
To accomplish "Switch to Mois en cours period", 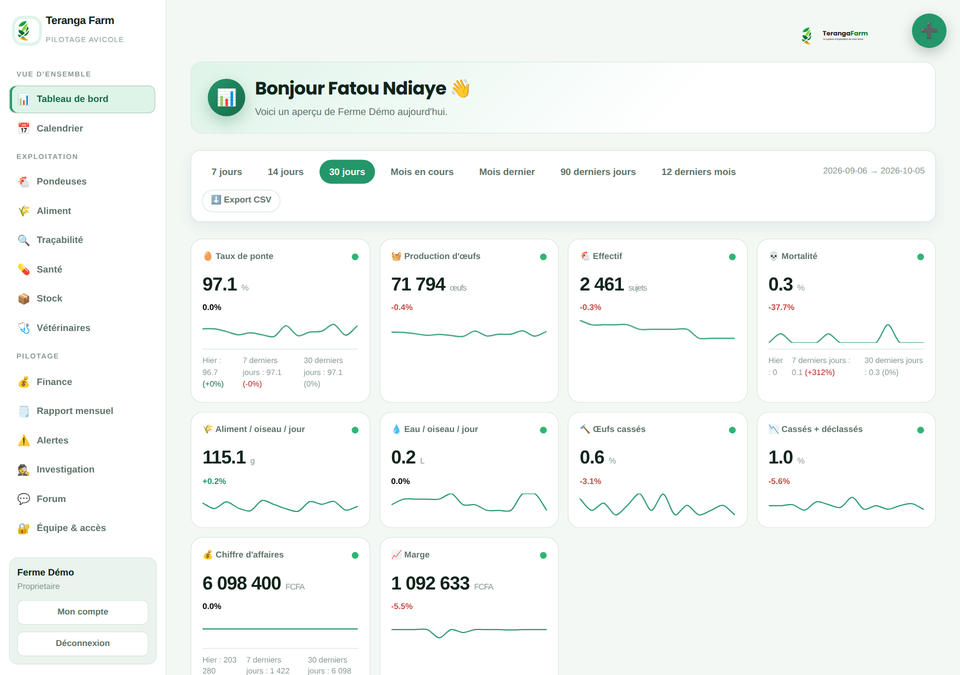I will coord(422,172).
